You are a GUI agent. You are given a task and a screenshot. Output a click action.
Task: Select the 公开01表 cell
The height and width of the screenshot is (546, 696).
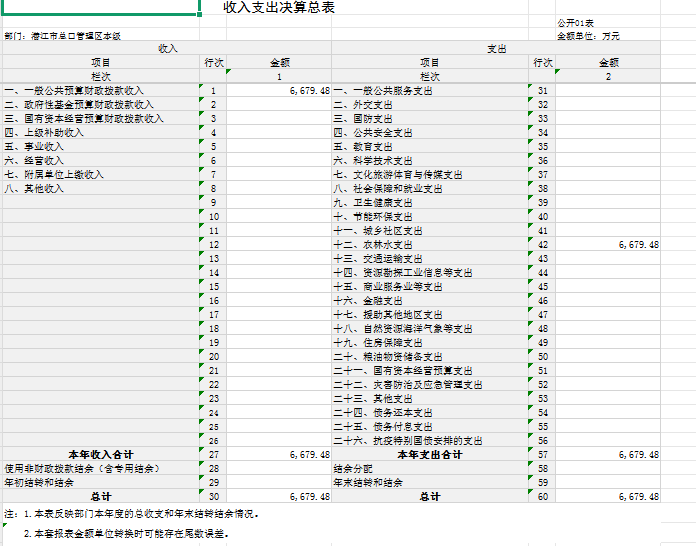click(x=575, y=22)
